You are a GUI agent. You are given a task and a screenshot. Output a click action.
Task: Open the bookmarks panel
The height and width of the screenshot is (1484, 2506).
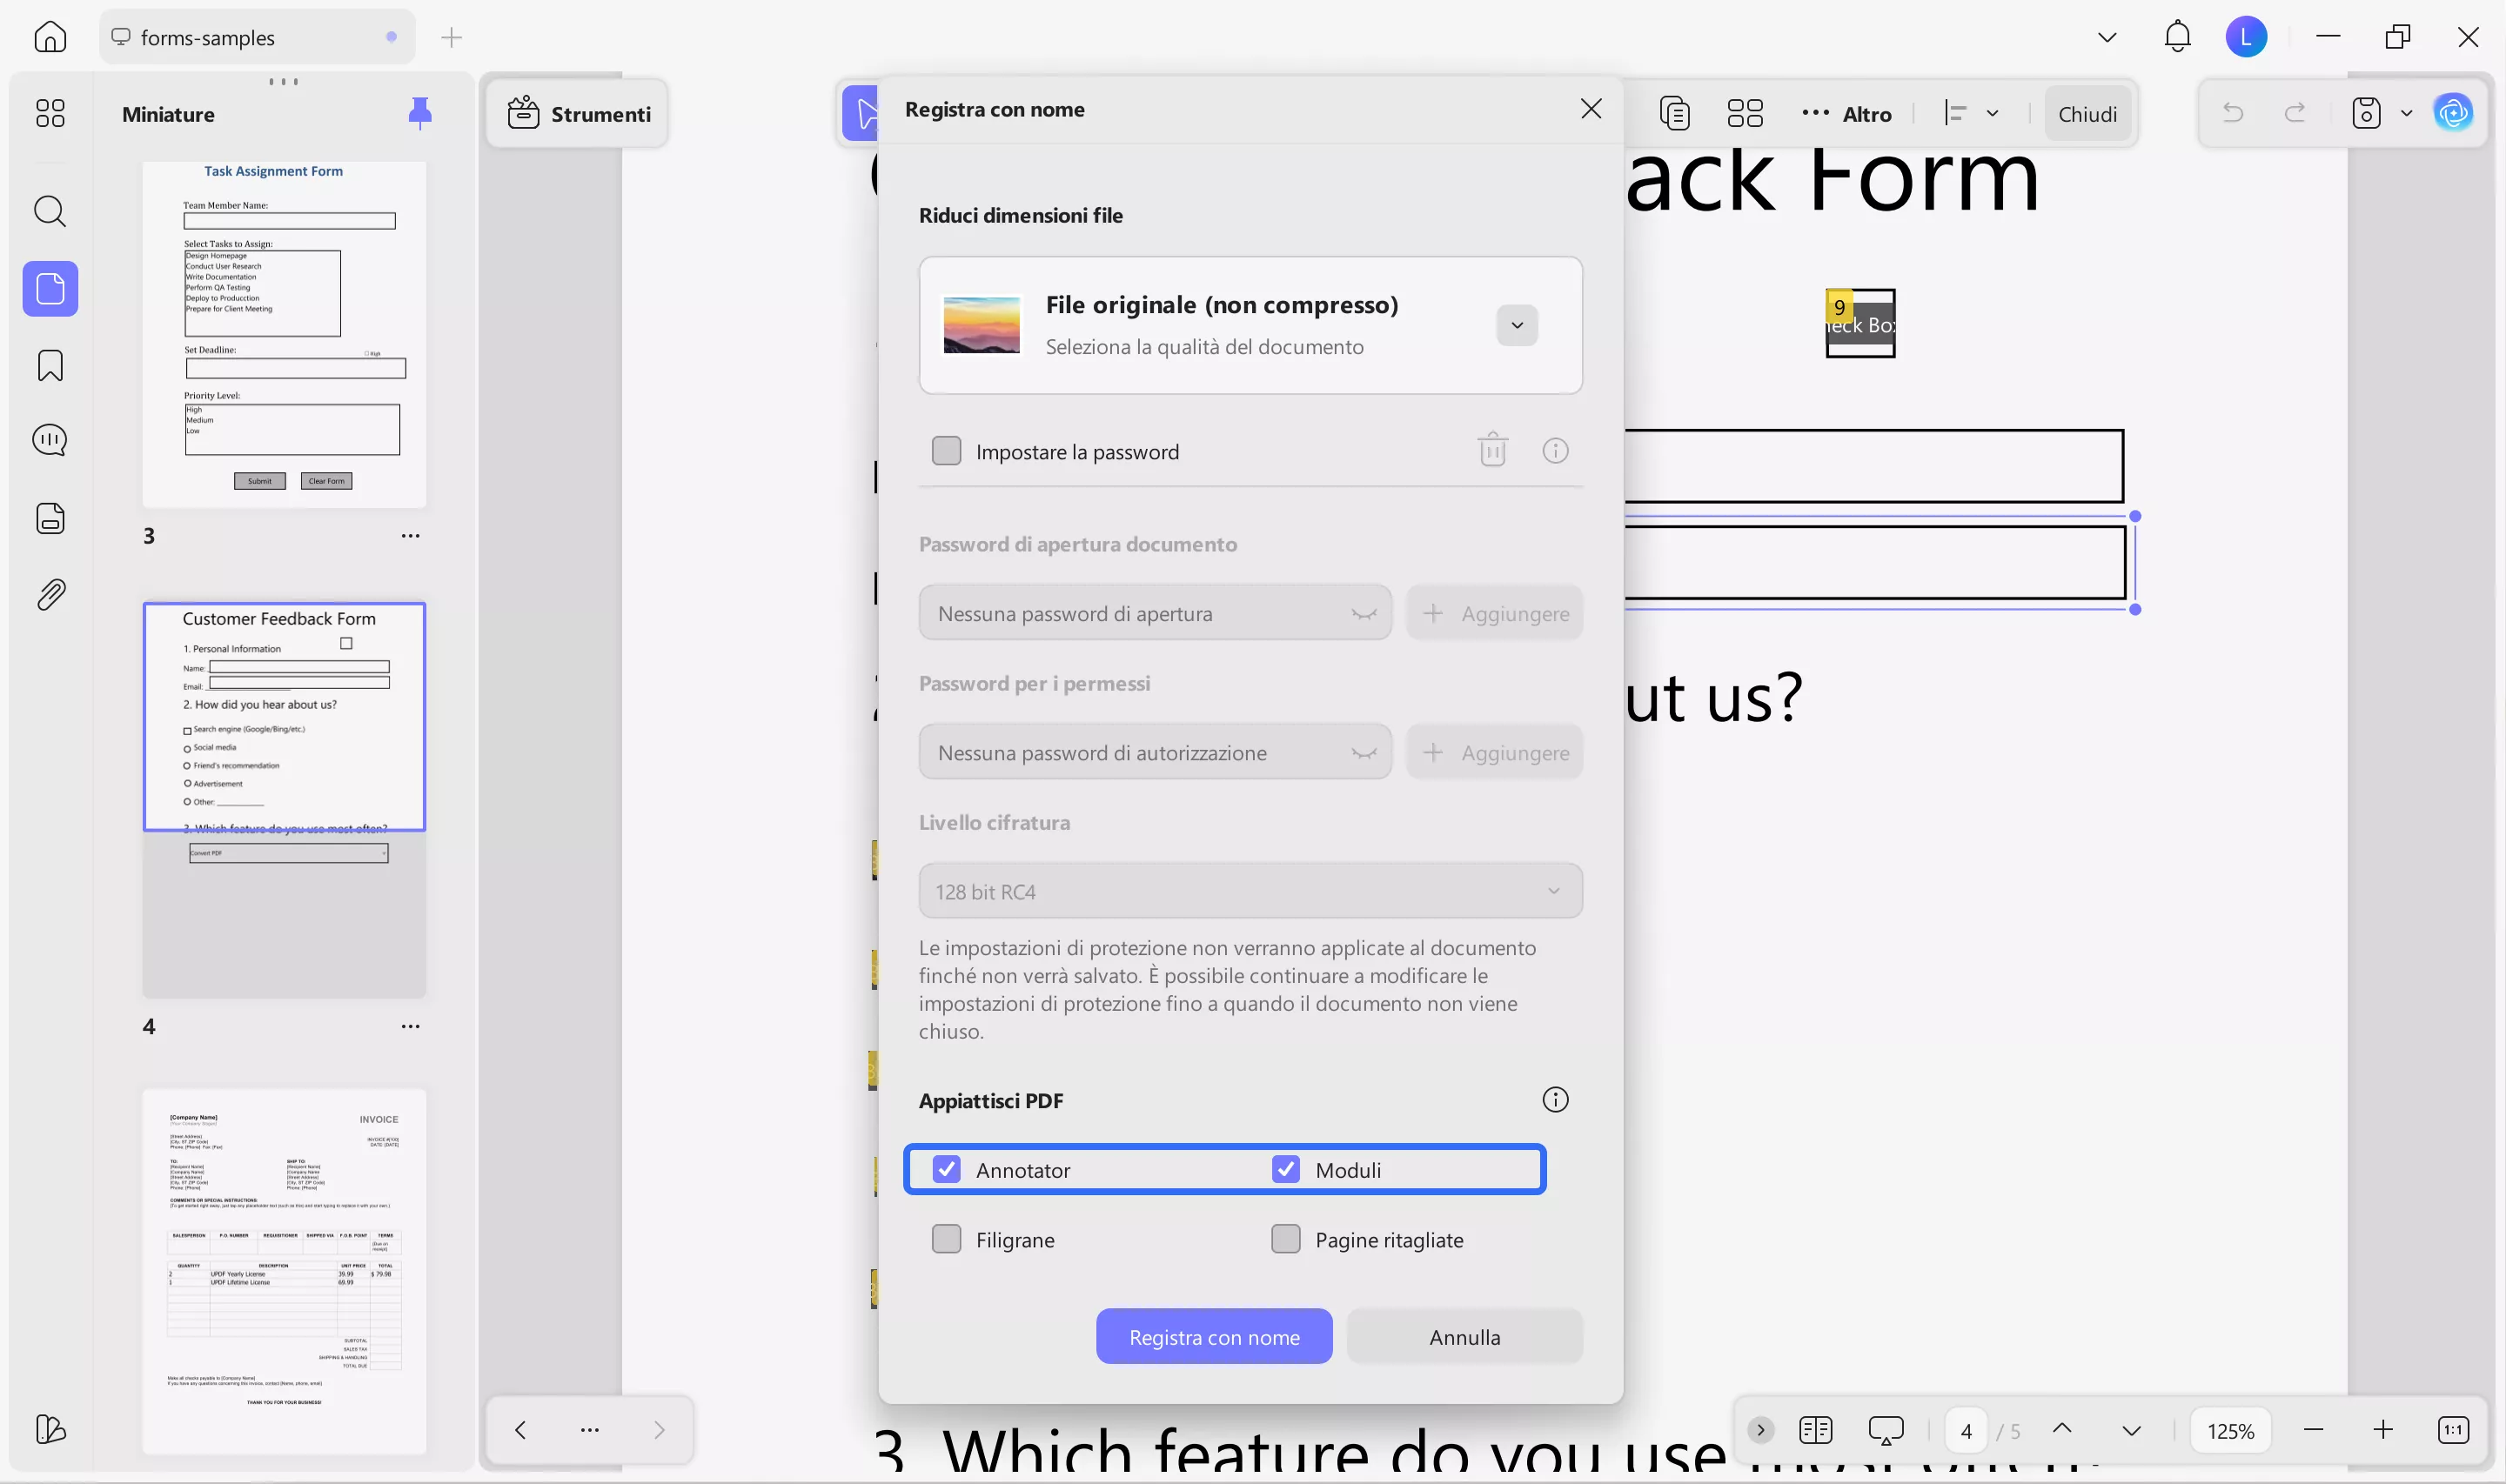point(50,365)
